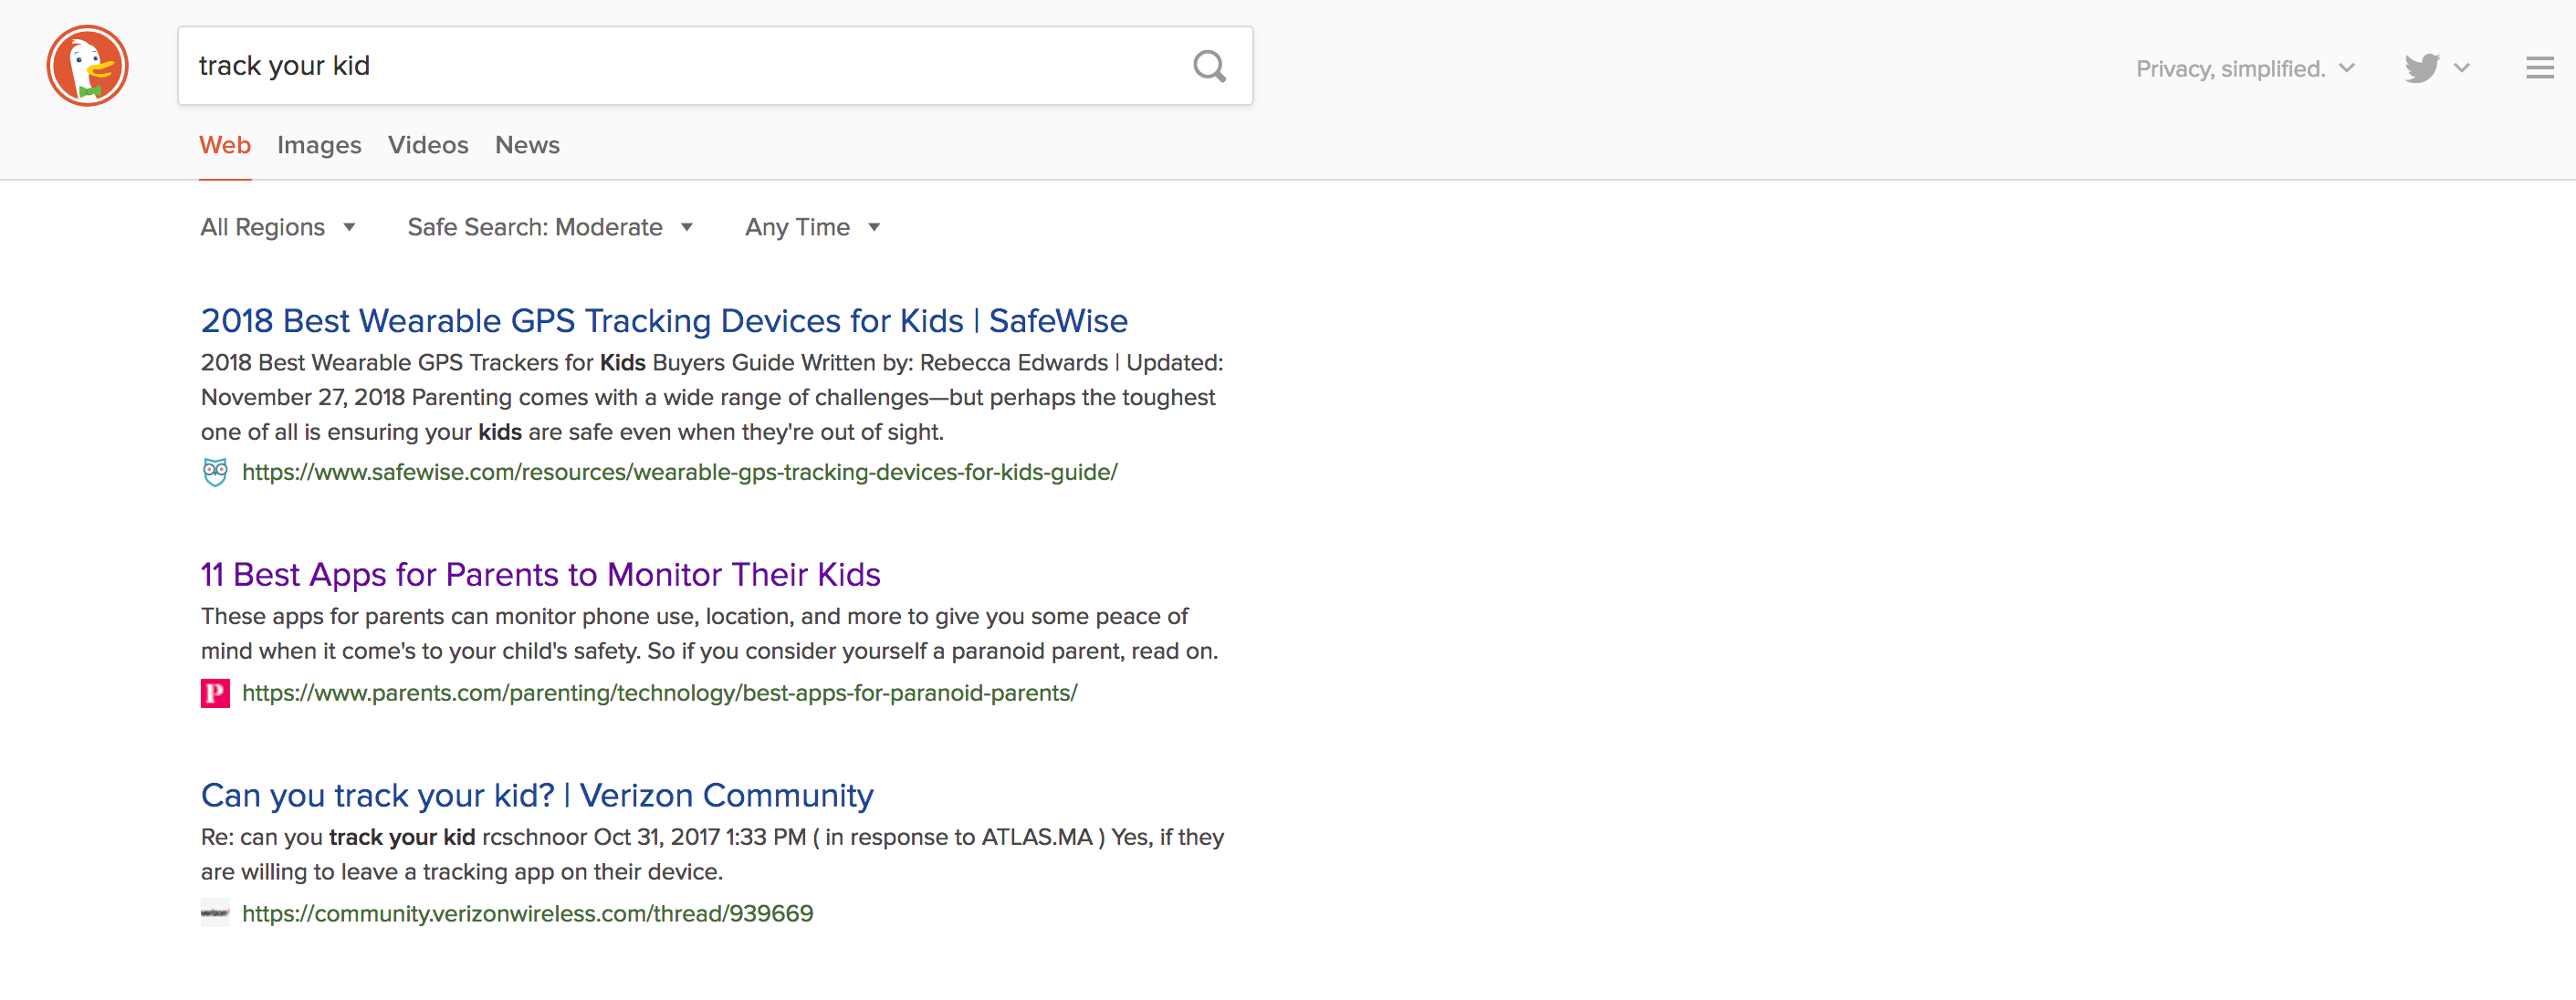Focus the search box containing track your kid
Screen dimensions: 2576x1000
[x=715, y=66]
